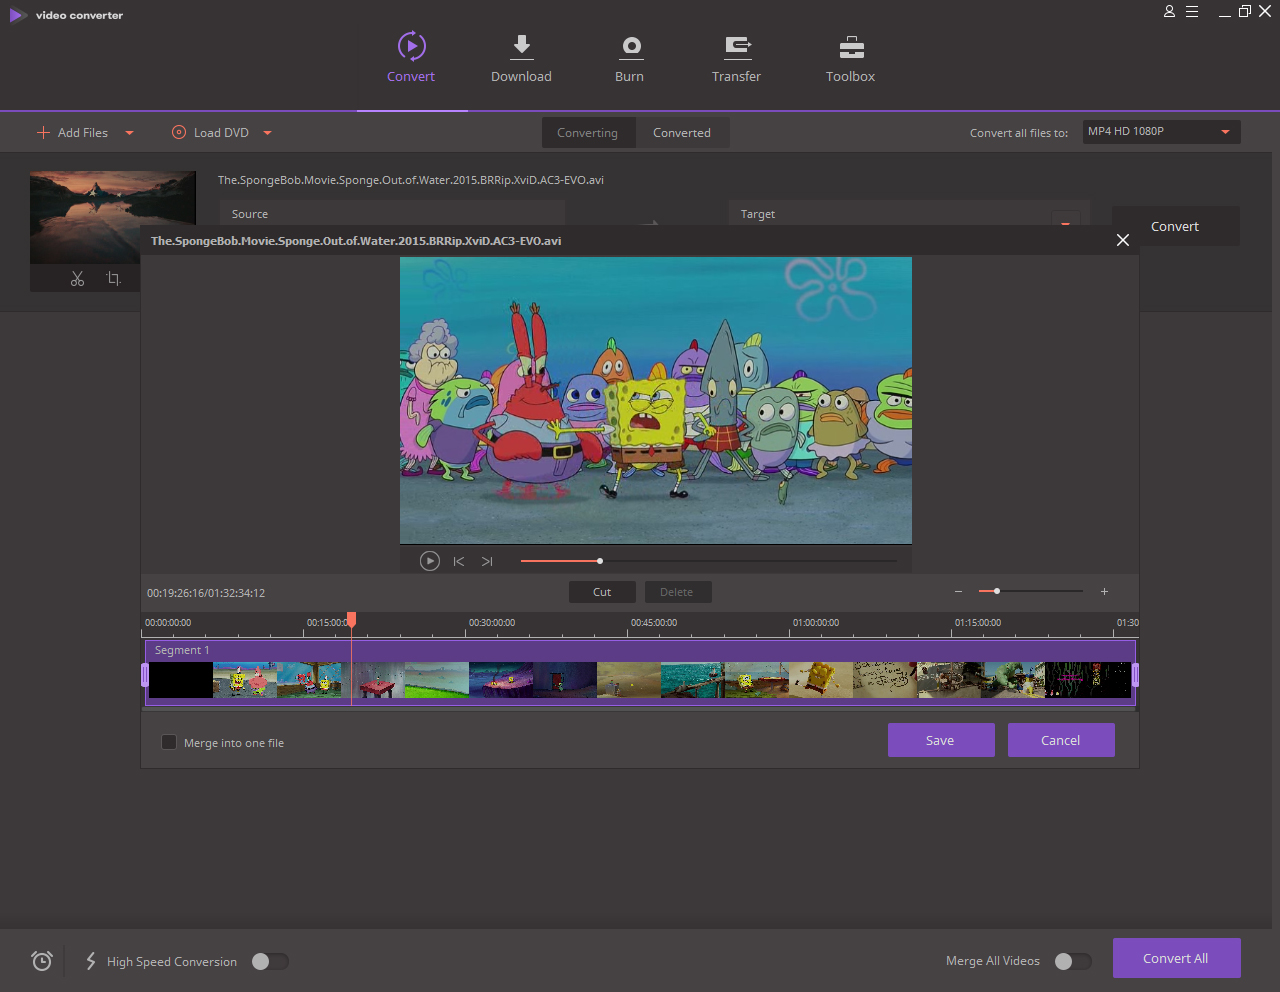
Task: Toggle Merge All Videos switch
Action: (1073, 961)
